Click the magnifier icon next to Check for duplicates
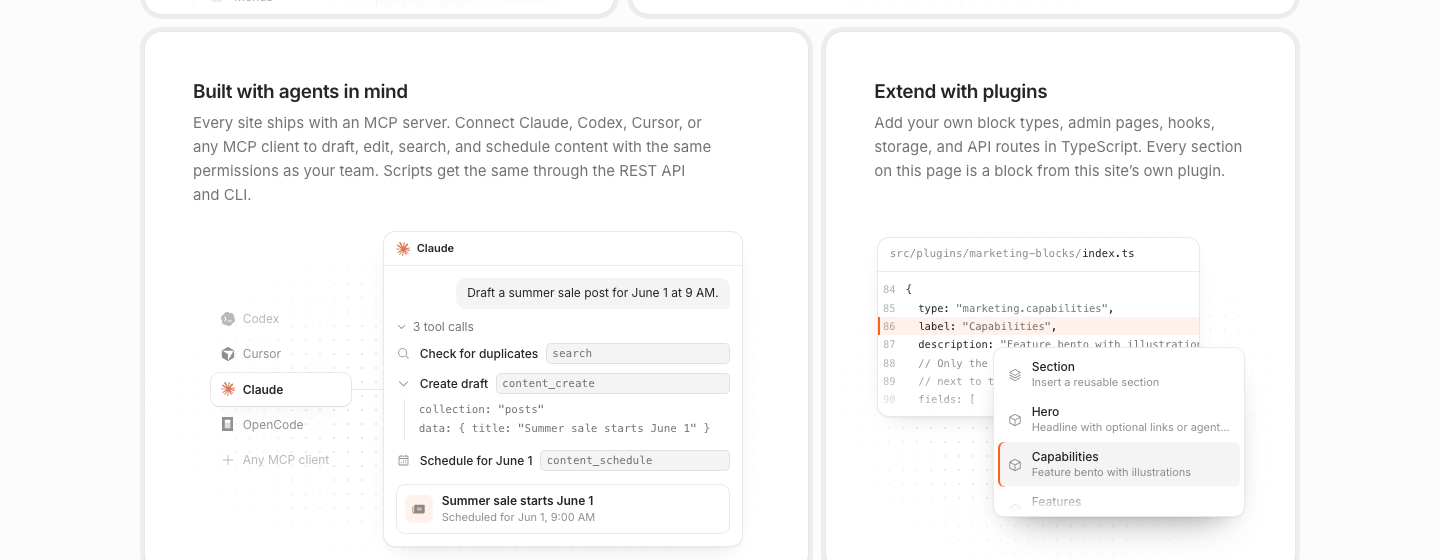 pyautogui.click(x=404, y=353)
